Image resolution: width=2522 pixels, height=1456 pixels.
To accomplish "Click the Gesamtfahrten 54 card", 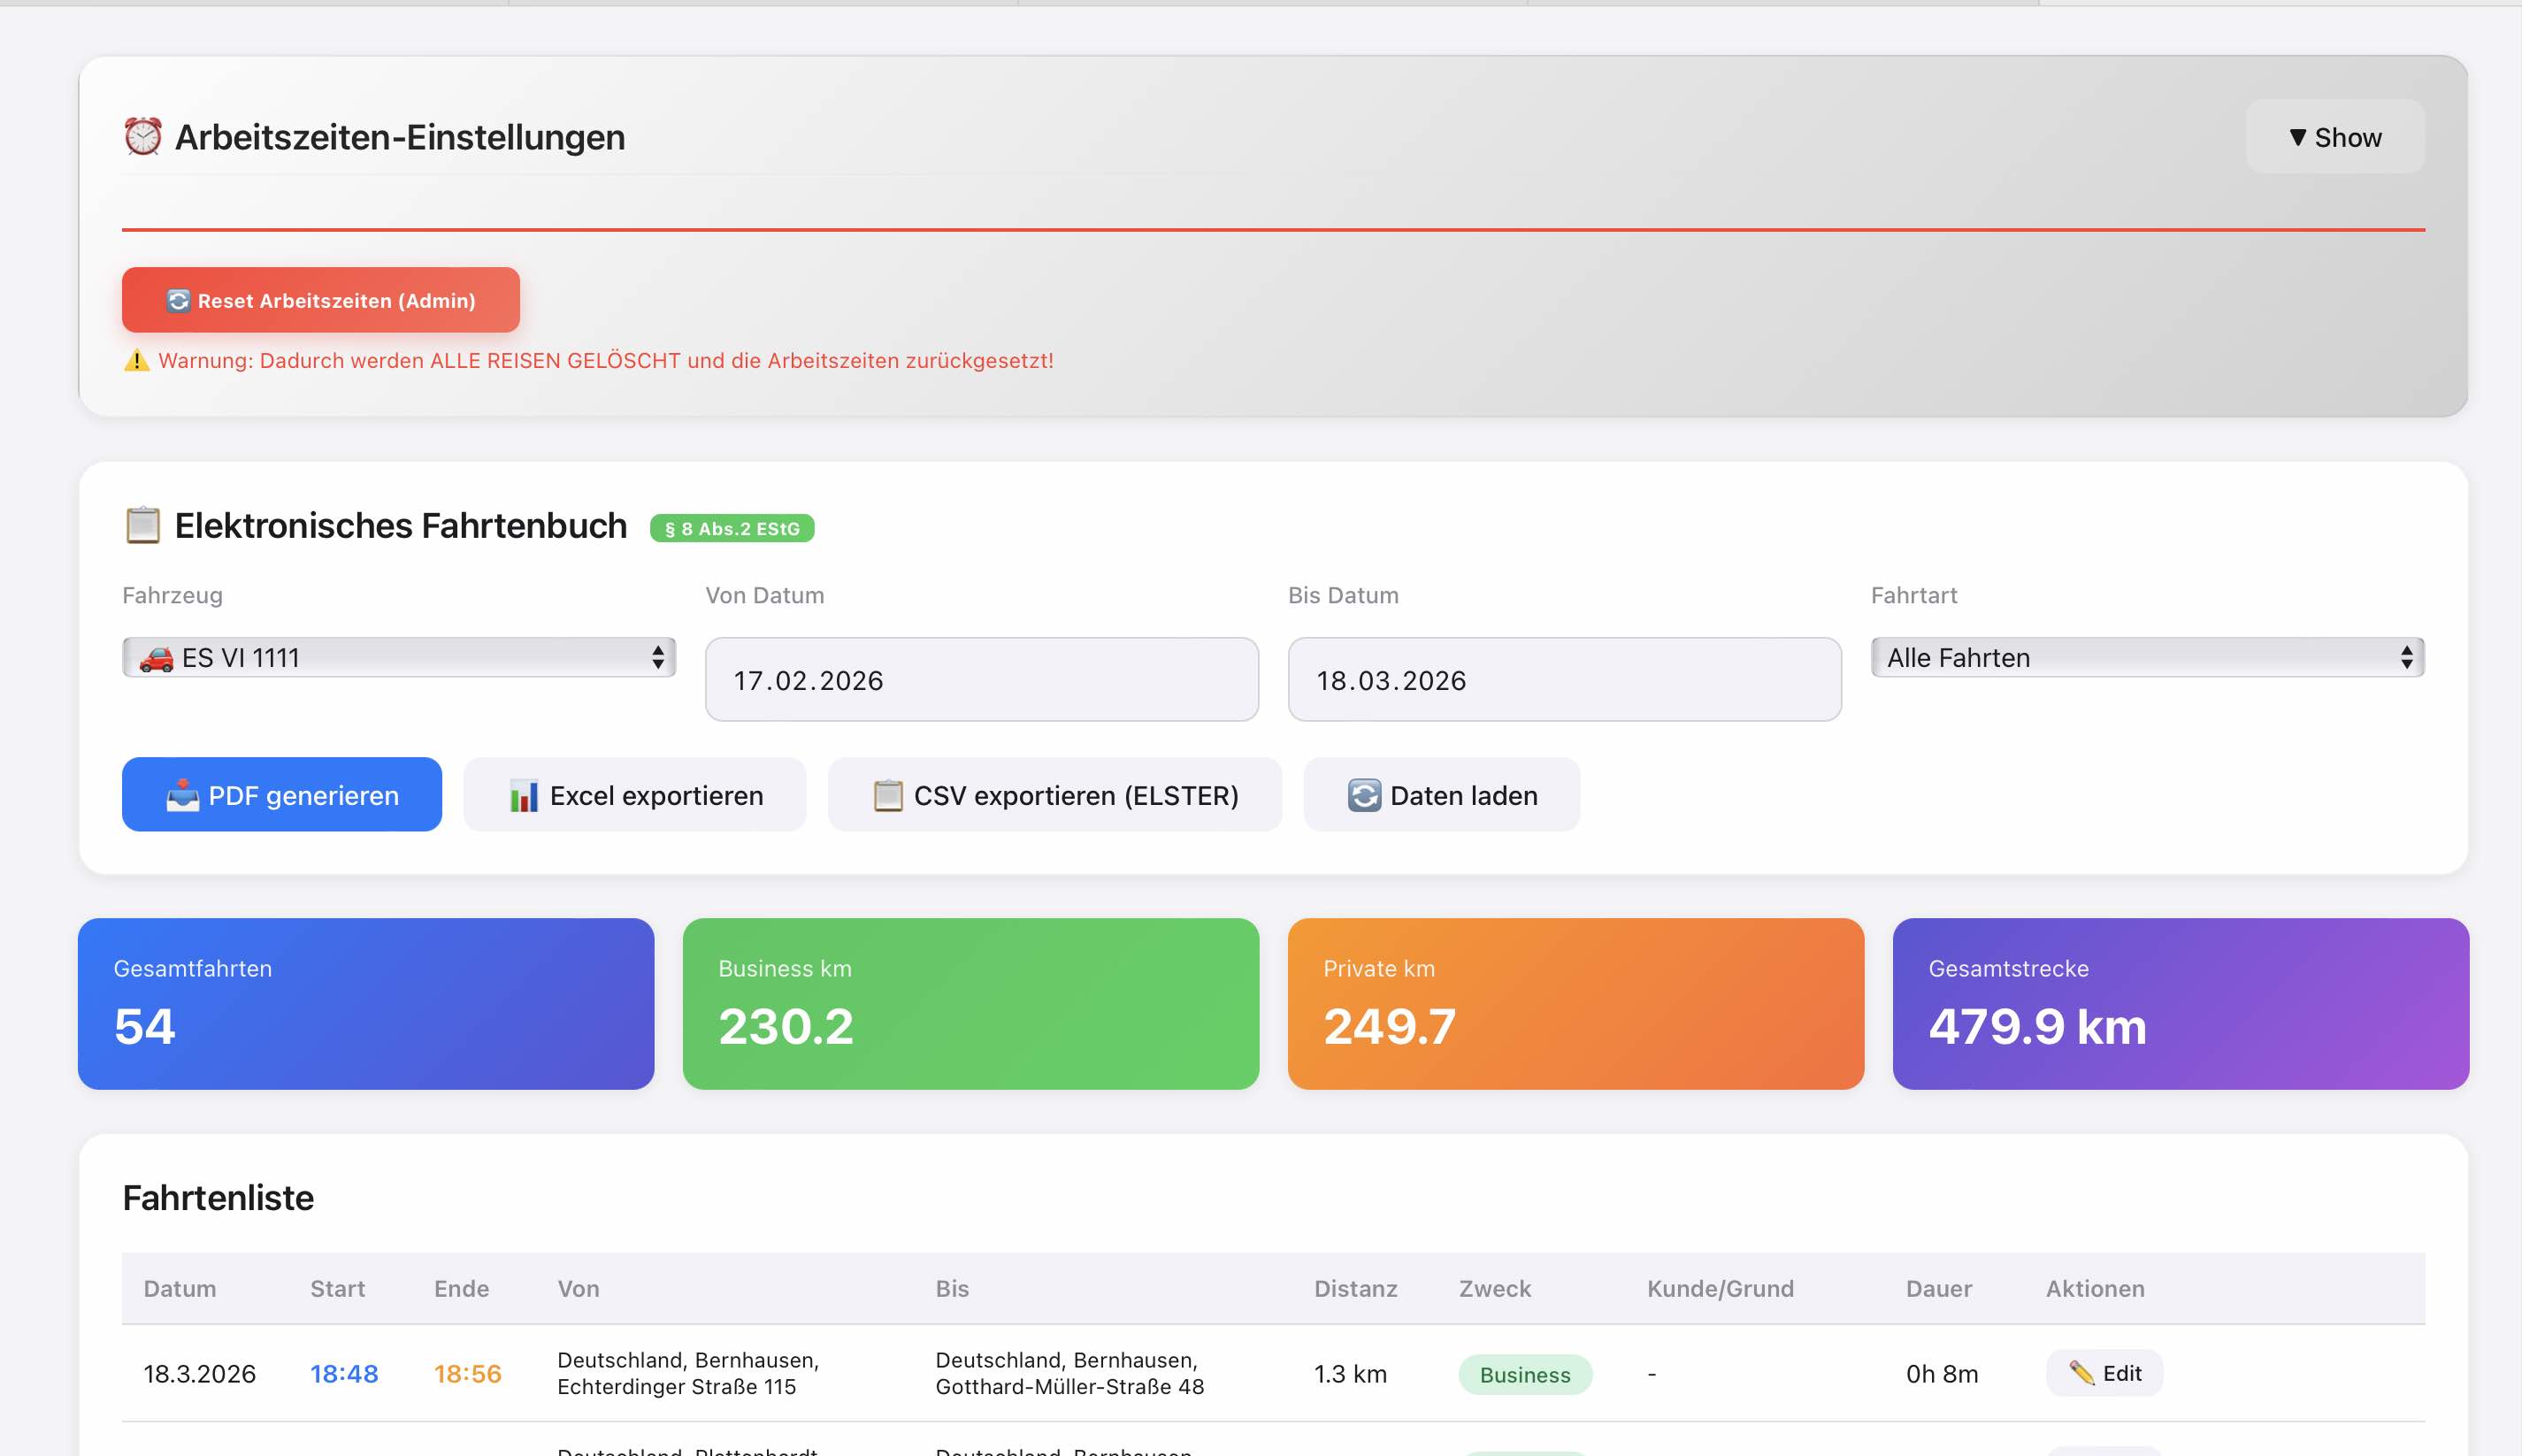I will (366, 1004).
